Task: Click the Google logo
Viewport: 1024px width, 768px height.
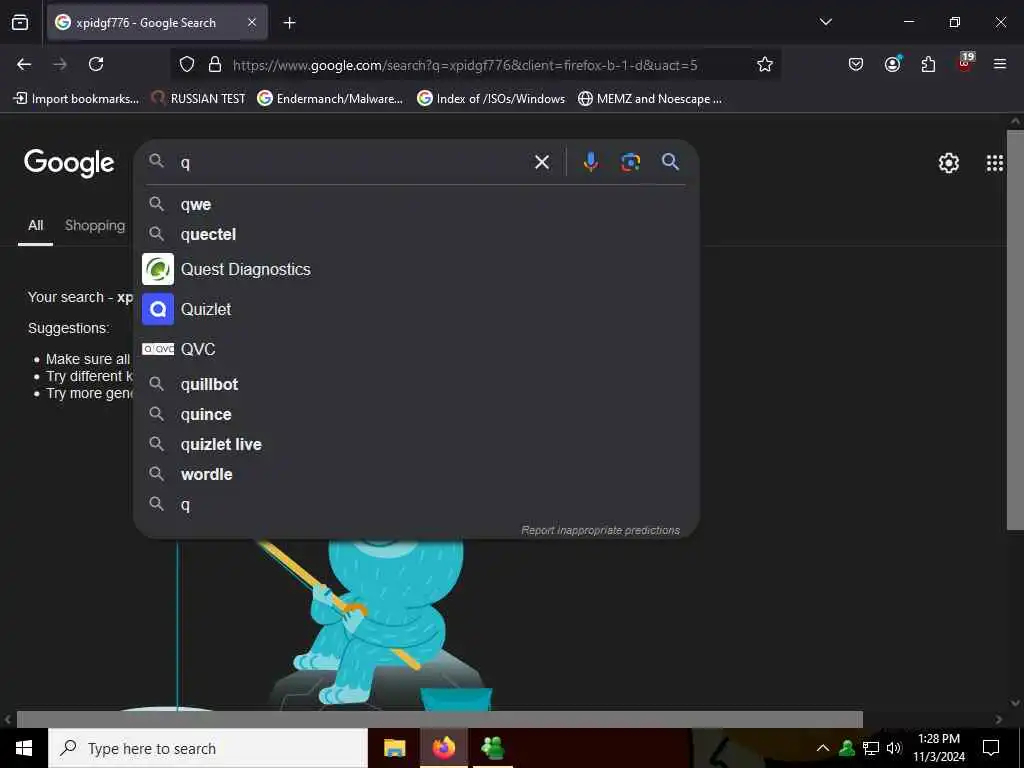Action: pyautogui.click(x=69, y=163)
